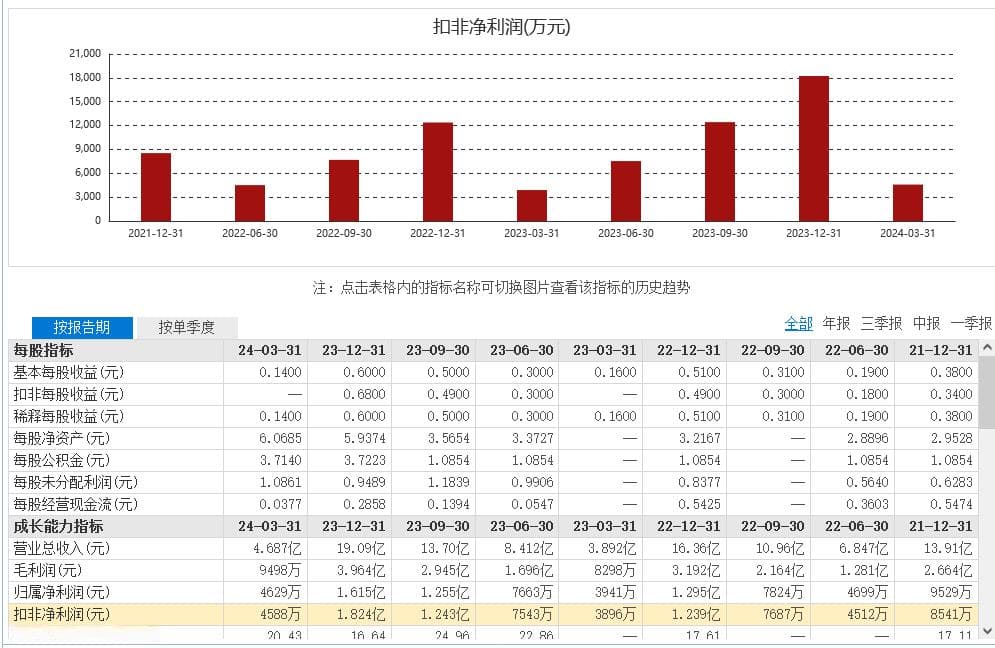Click the chart title 扣非净利润(万元)
Viewport: 995px width, 648px height.
(501, 27)
